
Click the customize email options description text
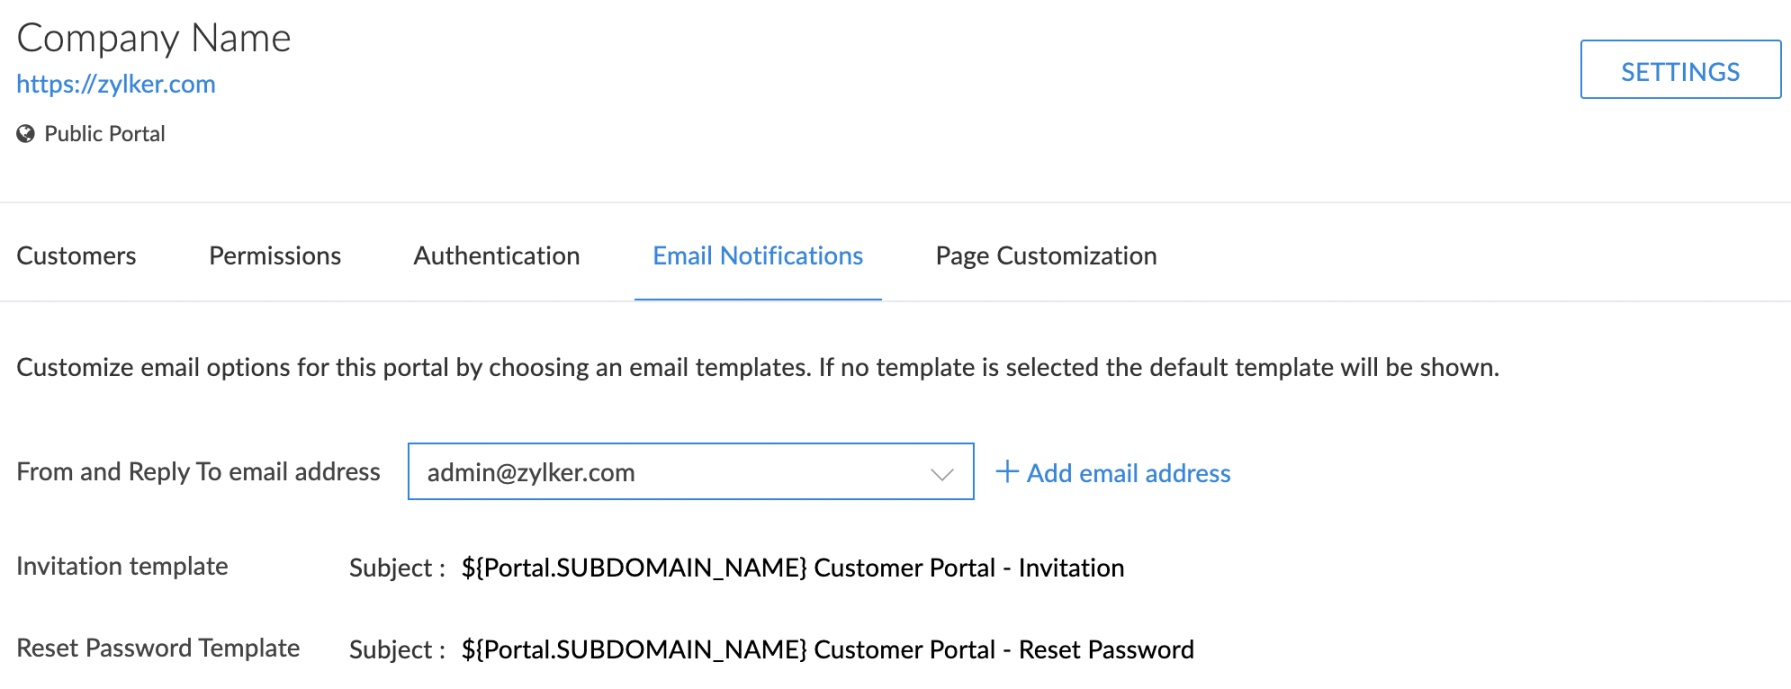(757, 367)
